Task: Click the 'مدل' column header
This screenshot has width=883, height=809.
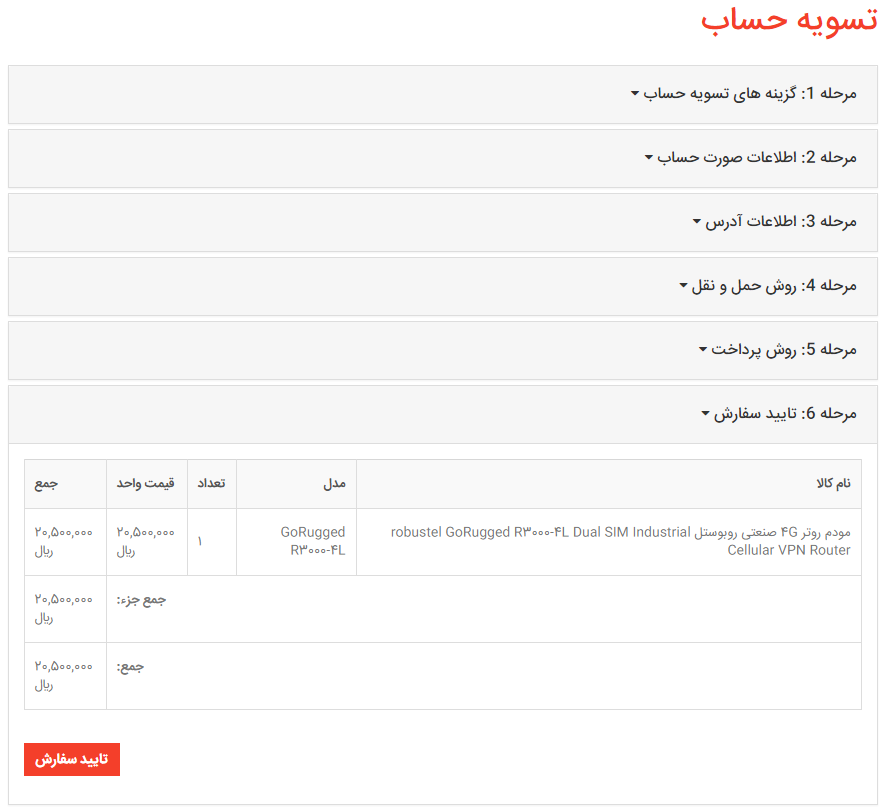Action: tap(334, 484)
